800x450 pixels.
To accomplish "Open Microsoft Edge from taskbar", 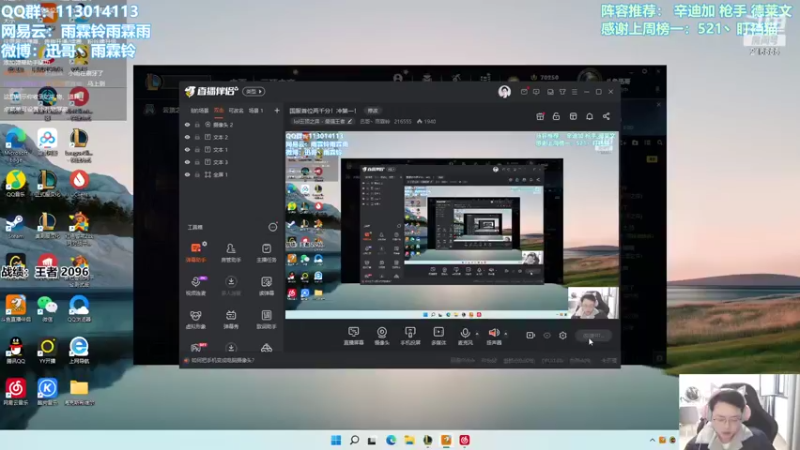I will [x=391, y=440].
